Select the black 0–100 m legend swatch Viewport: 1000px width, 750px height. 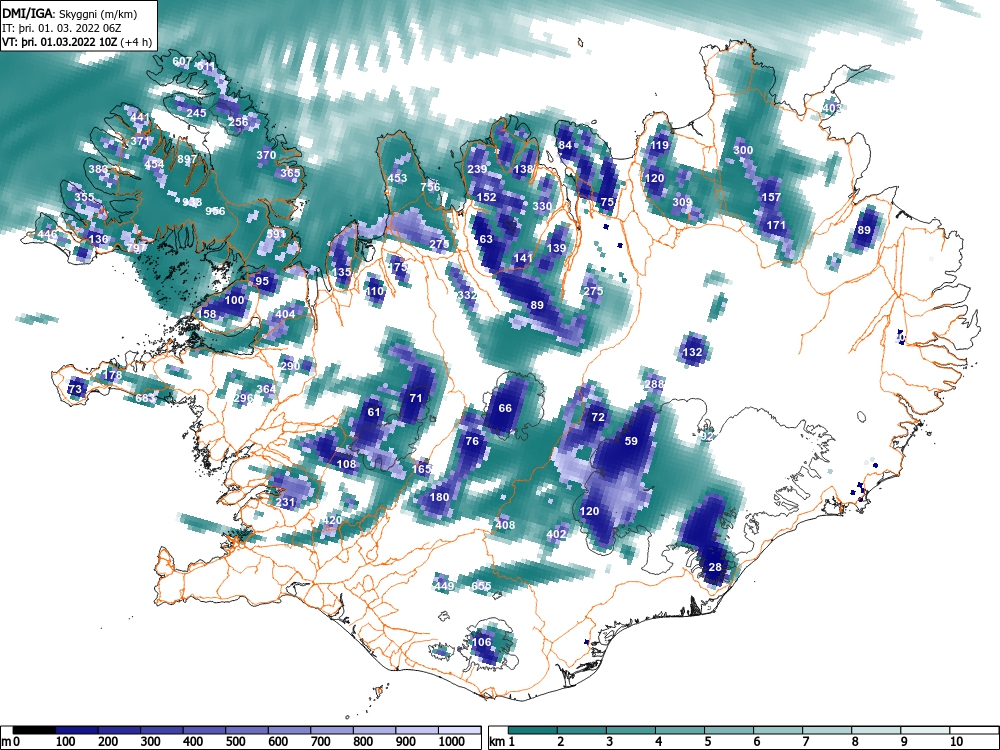tap(34, 730)
